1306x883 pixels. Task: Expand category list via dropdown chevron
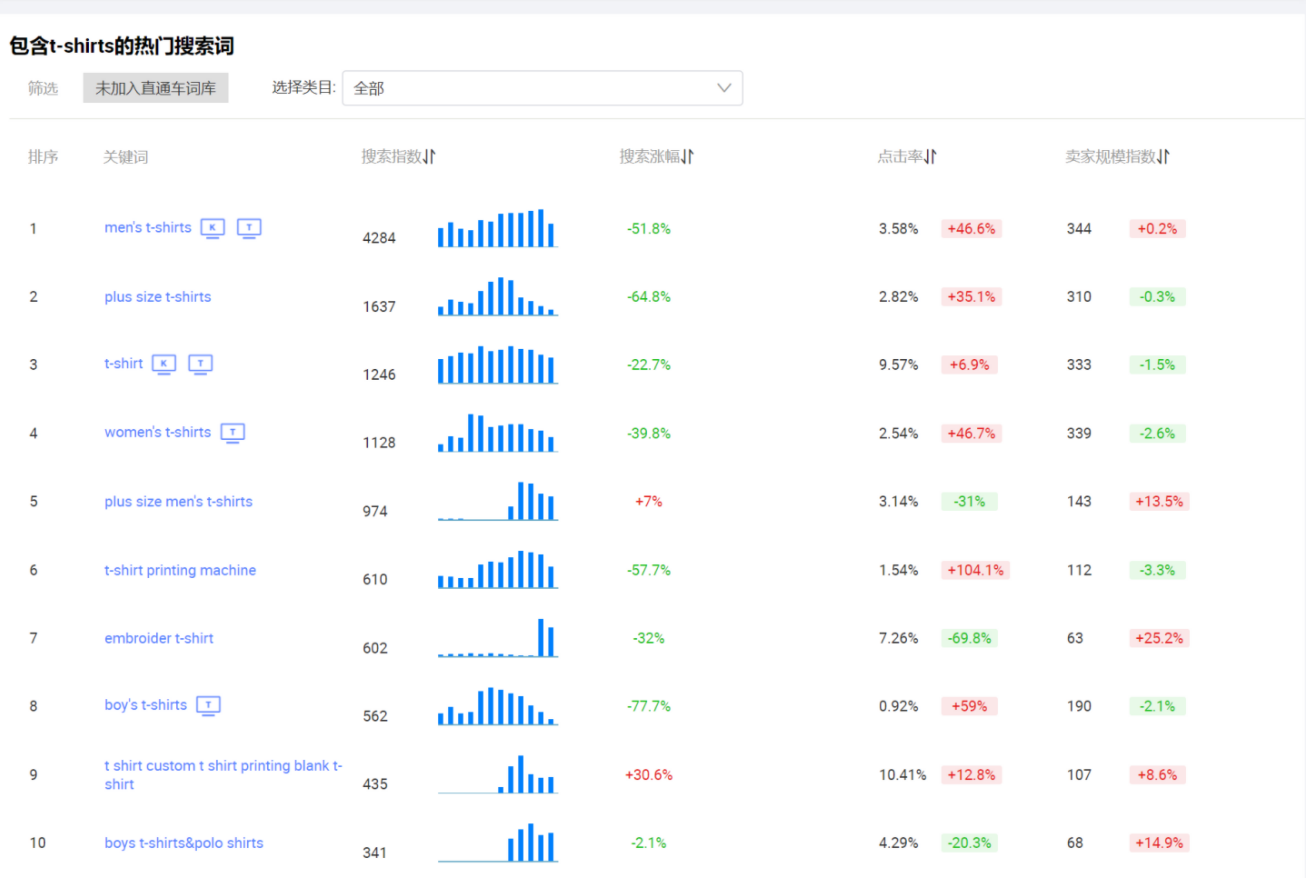click(x=724, y=88)
